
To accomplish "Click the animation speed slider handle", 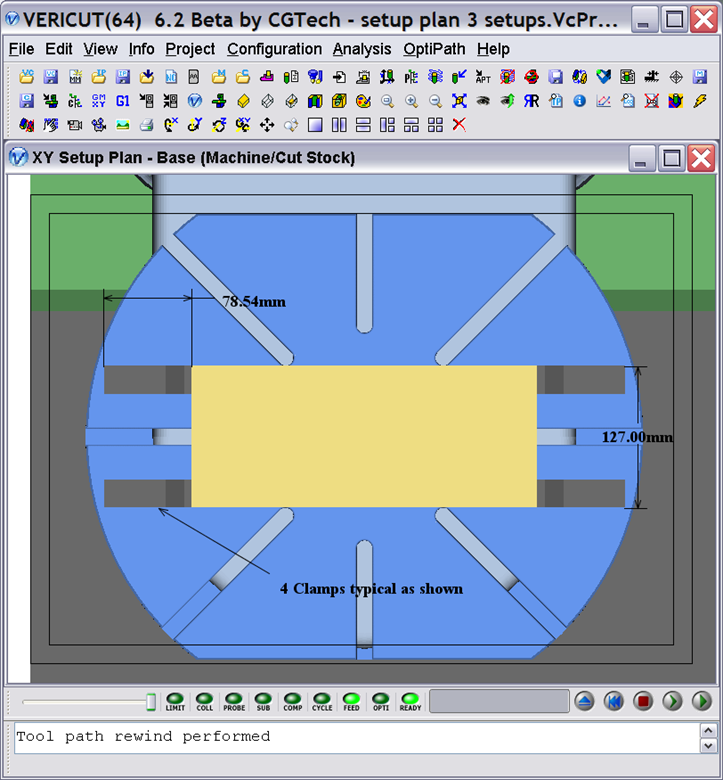I will pos(151,702).
